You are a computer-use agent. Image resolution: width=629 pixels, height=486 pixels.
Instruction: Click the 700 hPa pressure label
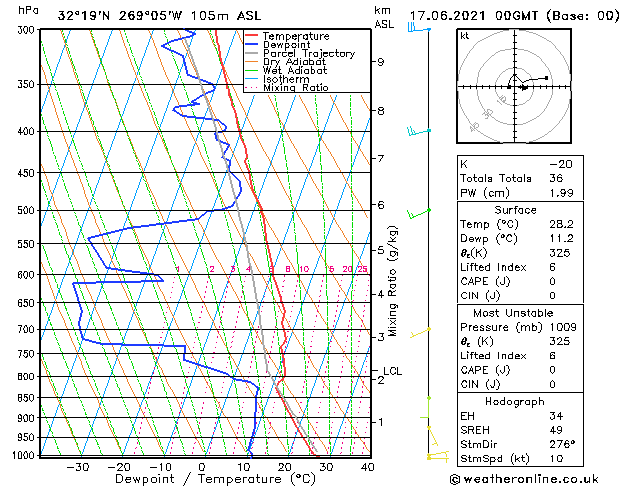[x=28, y=330]
